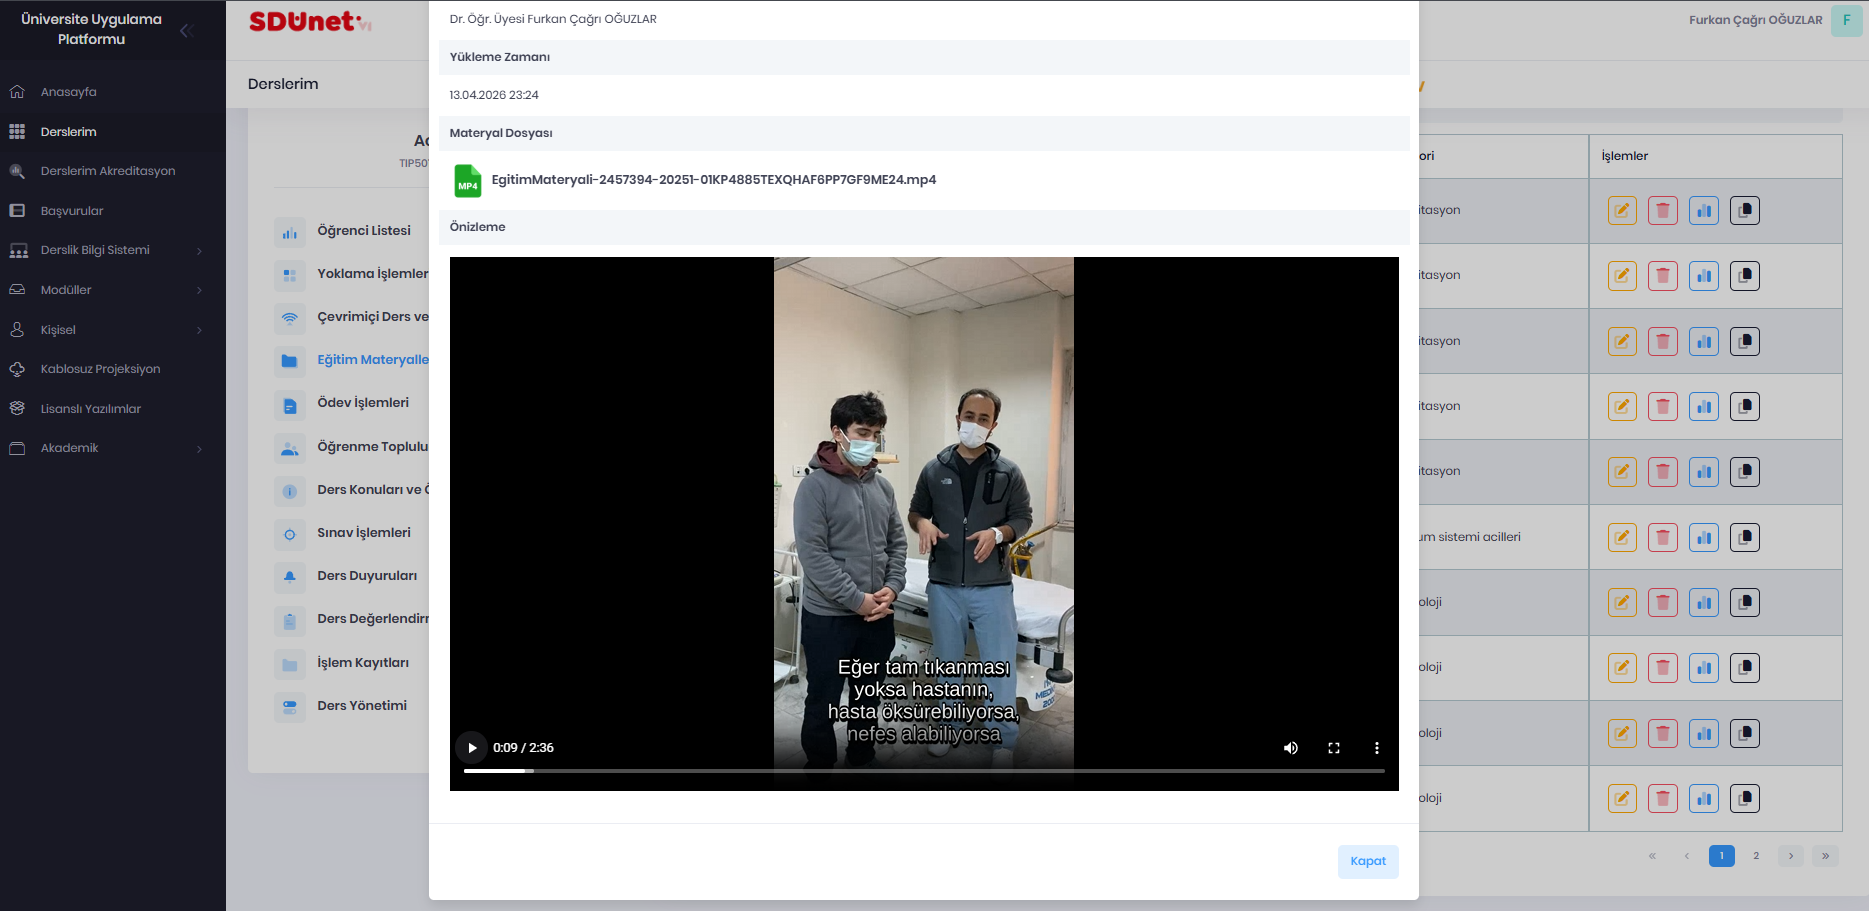This screenshot has width=1869, height=911.
Task: Click edit icon in first table row
Action: (x=1622, y=211)
